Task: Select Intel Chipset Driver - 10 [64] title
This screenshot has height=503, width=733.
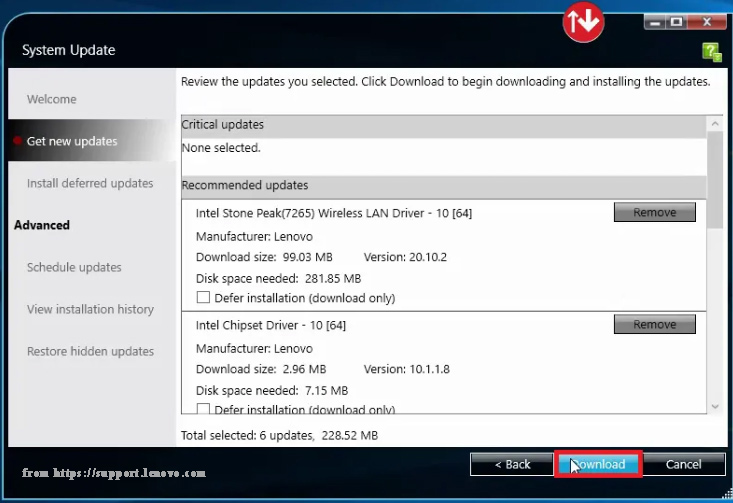Action: coord(271,325)
